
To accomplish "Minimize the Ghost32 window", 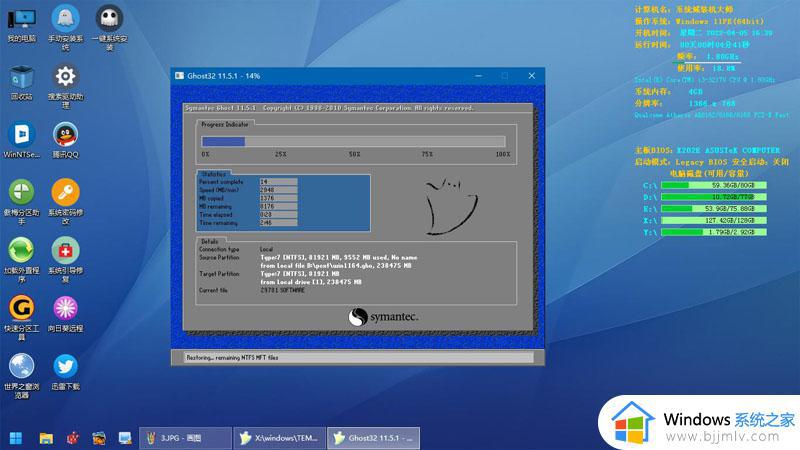I will pyautogui.click(x=478, y=76).
